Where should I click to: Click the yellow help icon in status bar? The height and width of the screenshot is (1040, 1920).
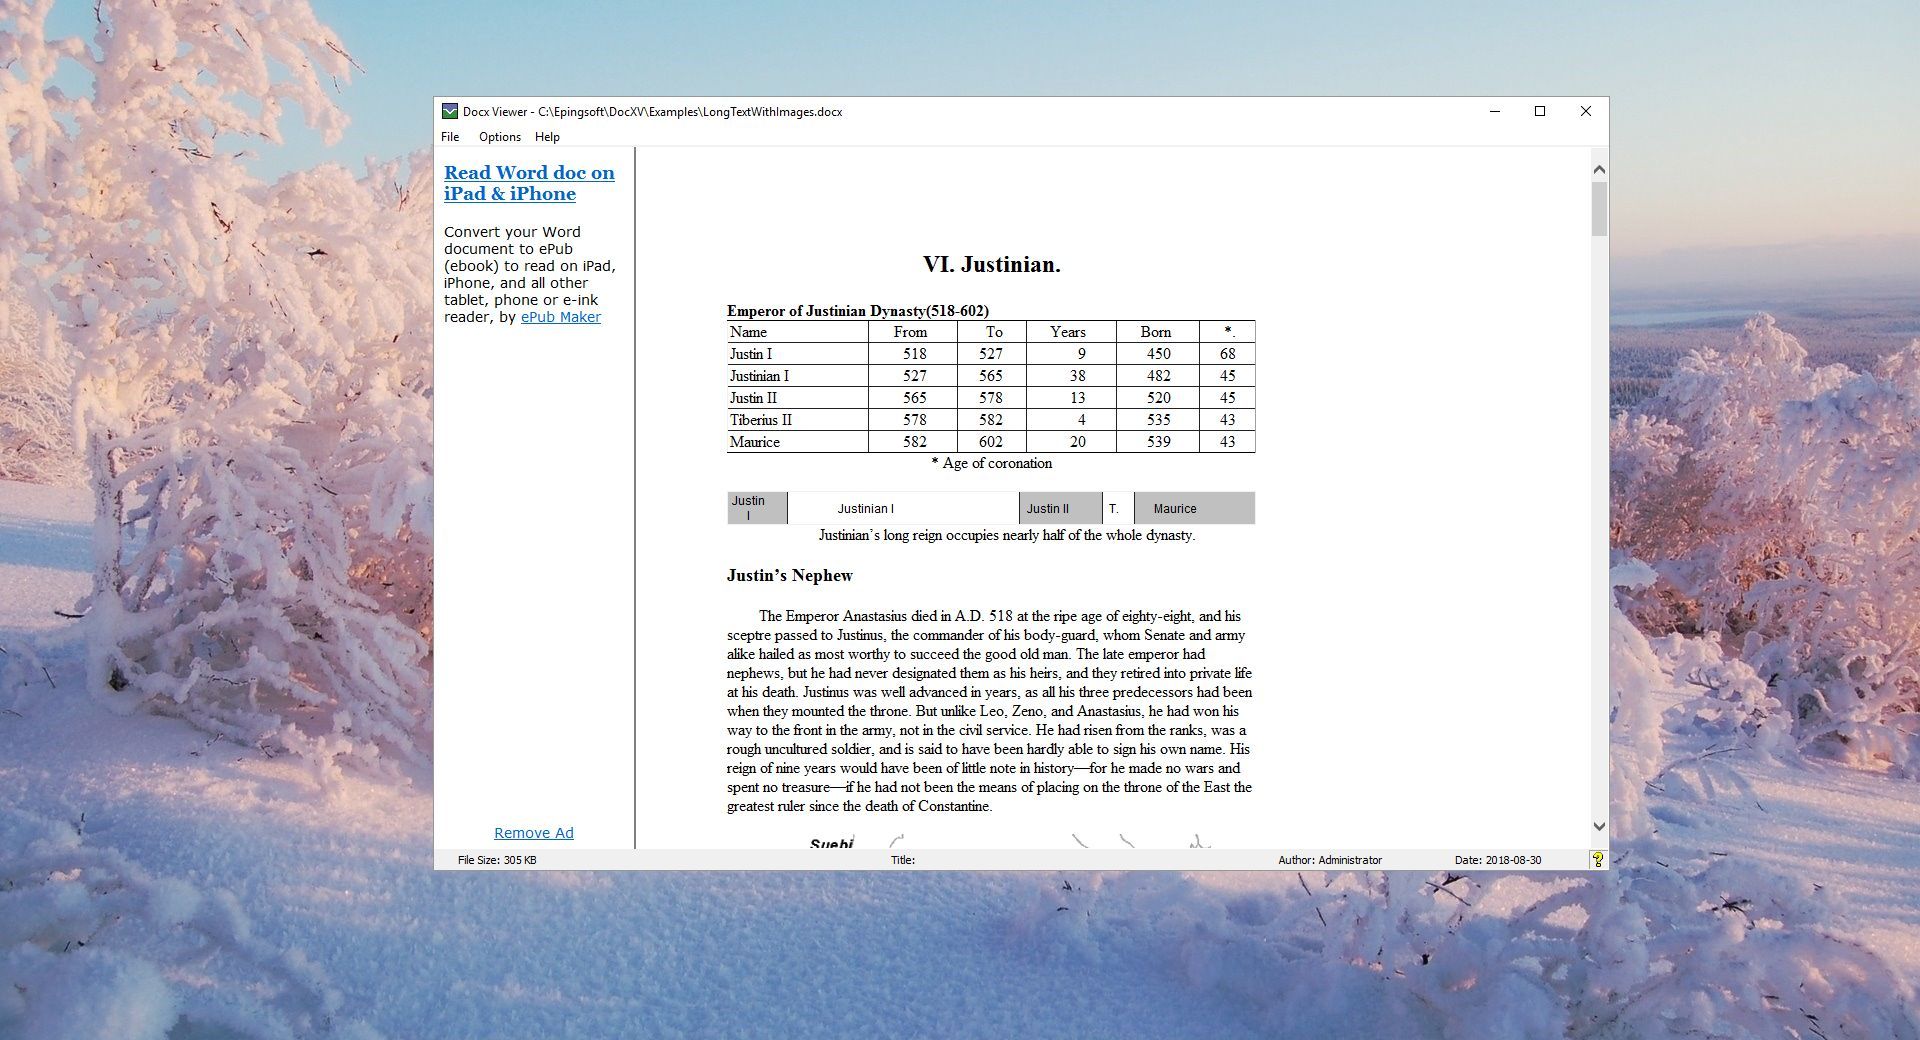pos(1597,859)
